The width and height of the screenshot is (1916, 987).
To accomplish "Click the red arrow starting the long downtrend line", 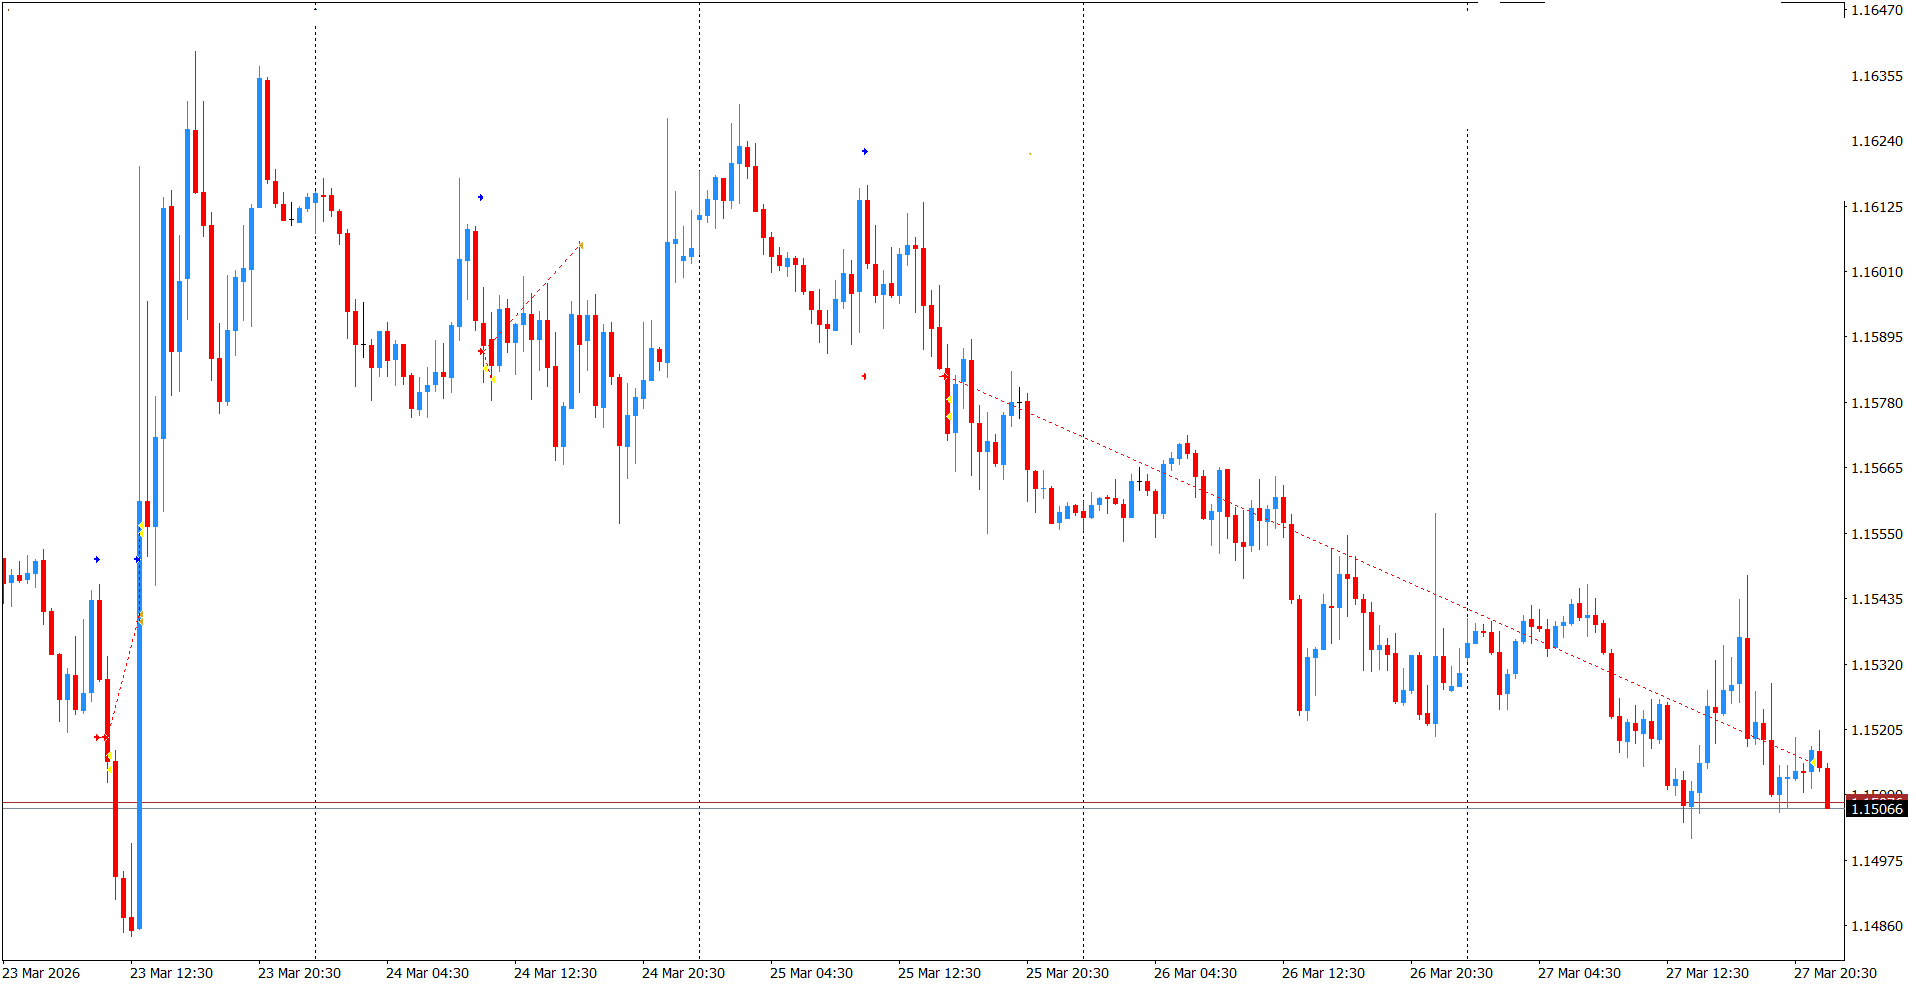I will [945, 376].
